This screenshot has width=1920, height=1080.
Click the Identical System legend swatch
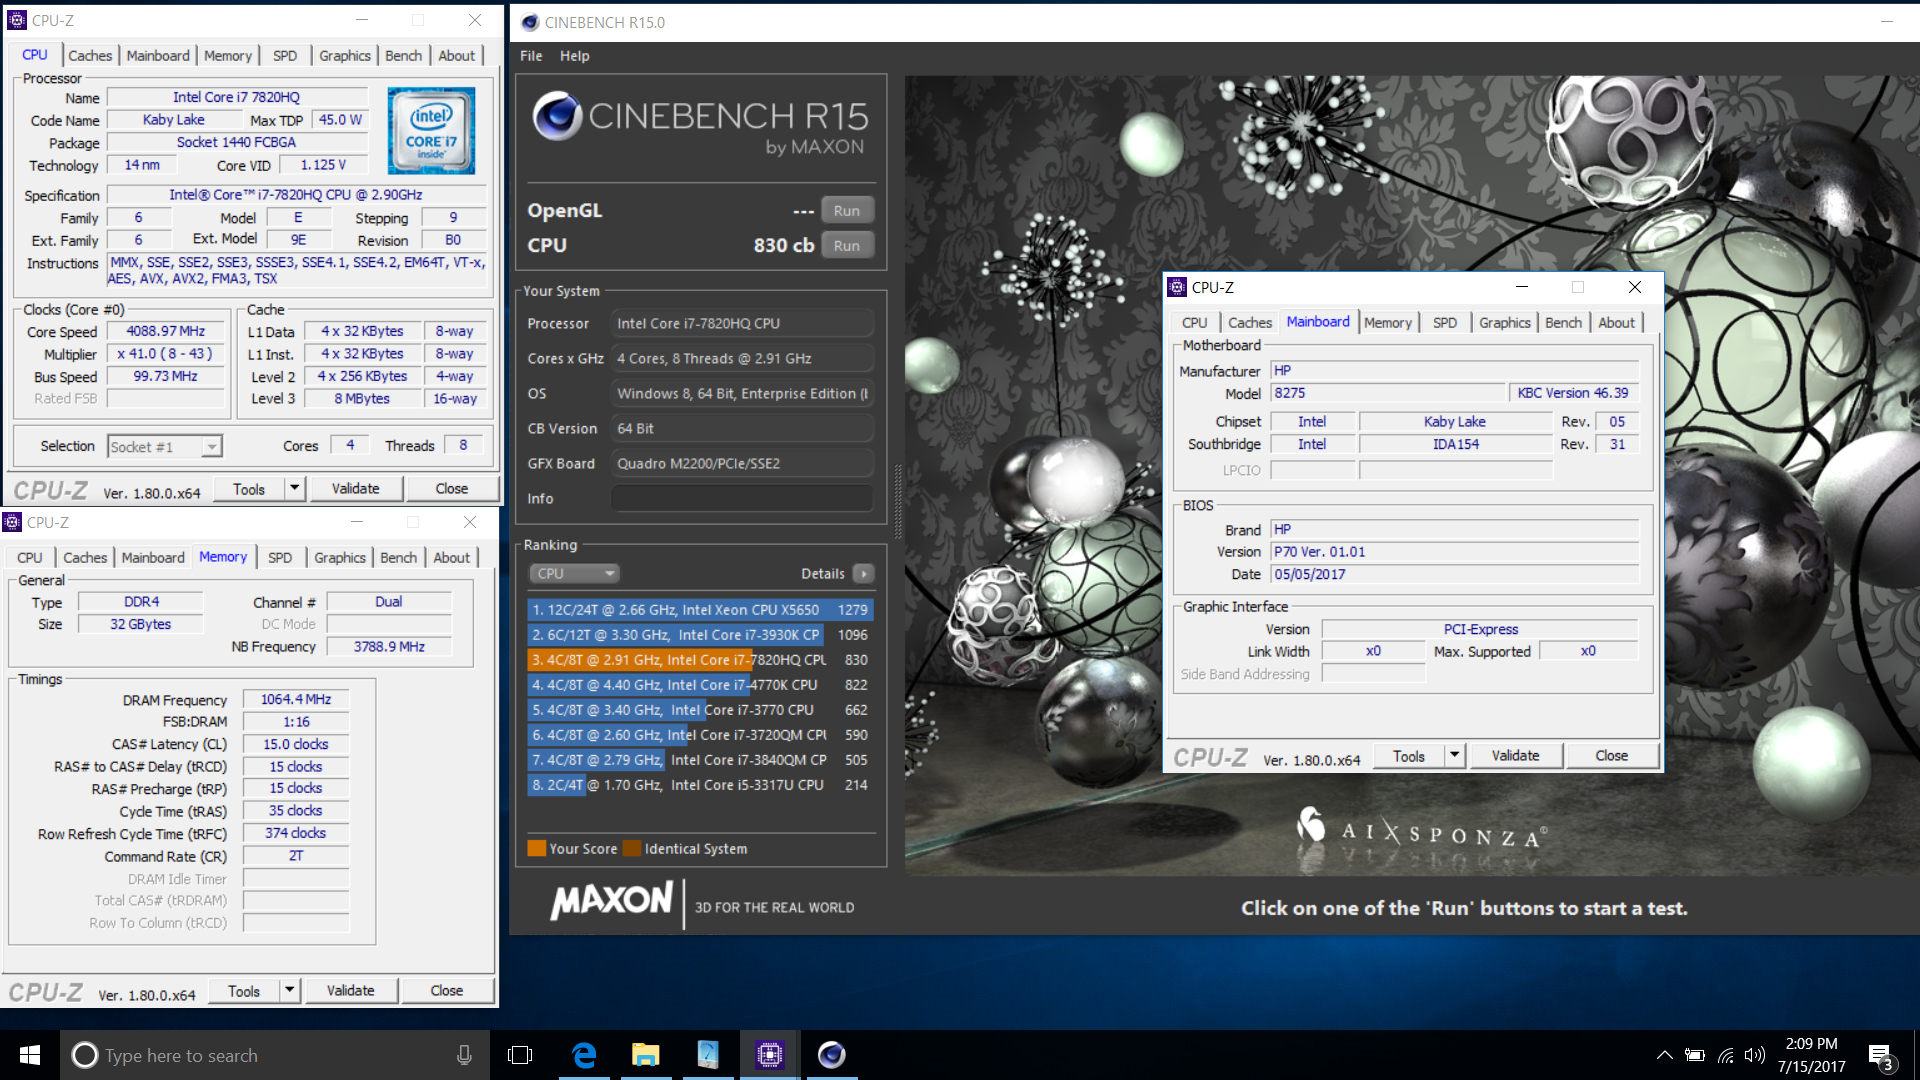pyautogui.click(x=632, y=849)
